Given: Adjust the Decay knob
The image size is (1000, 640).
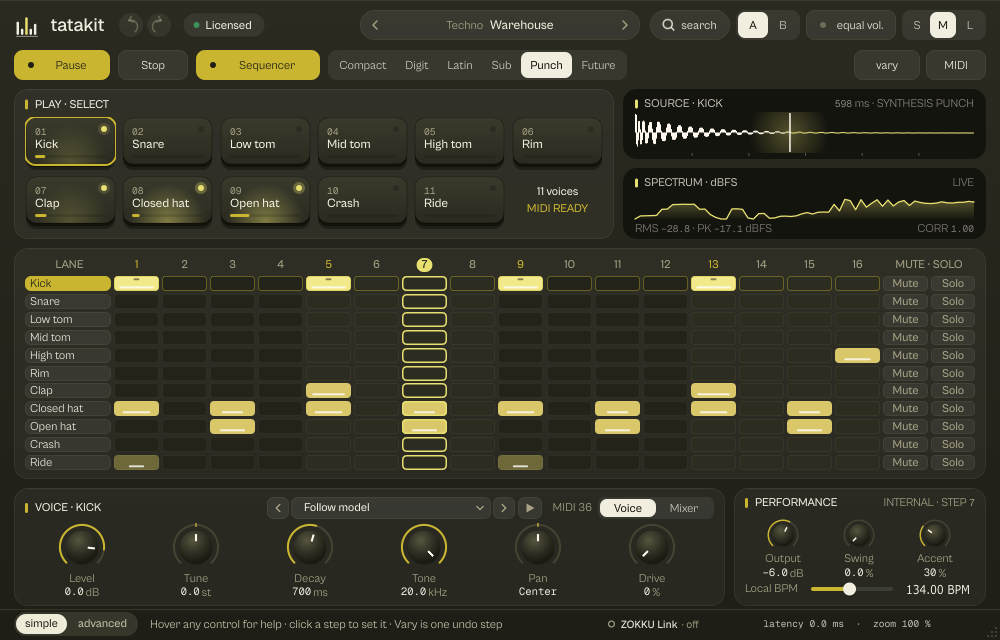Looking at the screenshot, I should tap(310, 547).
